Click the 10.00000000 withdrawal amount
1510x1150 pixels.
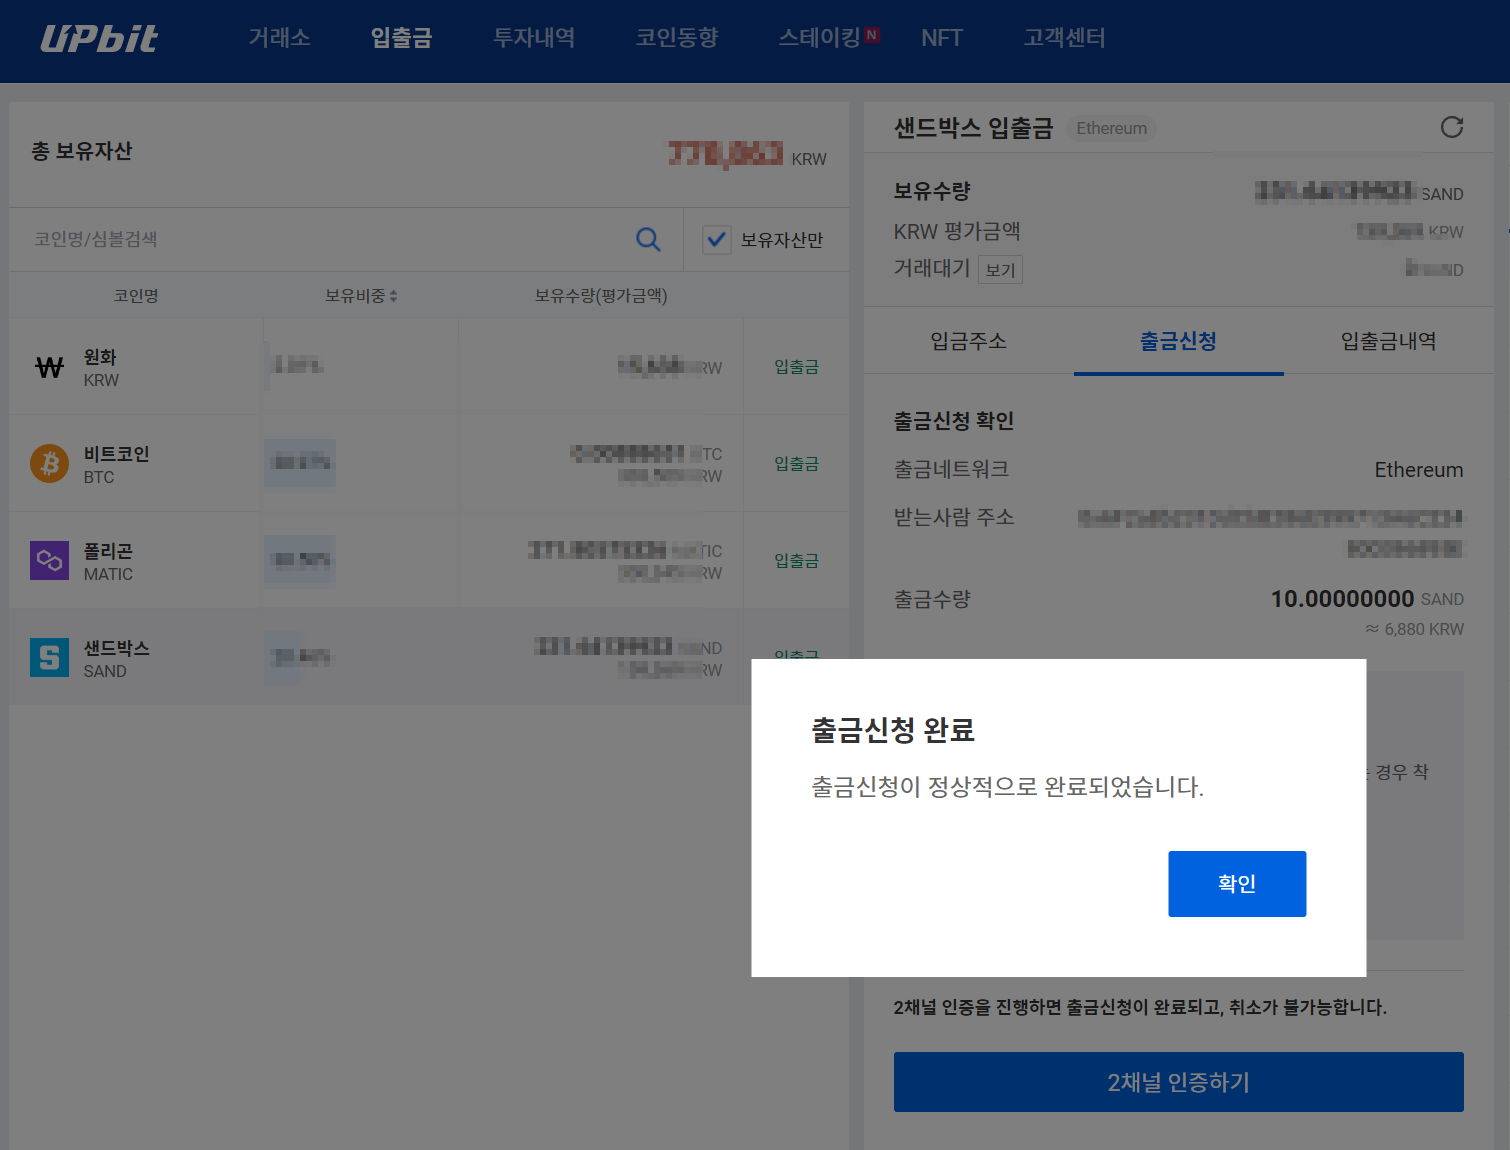click(x=1342, y=598)
